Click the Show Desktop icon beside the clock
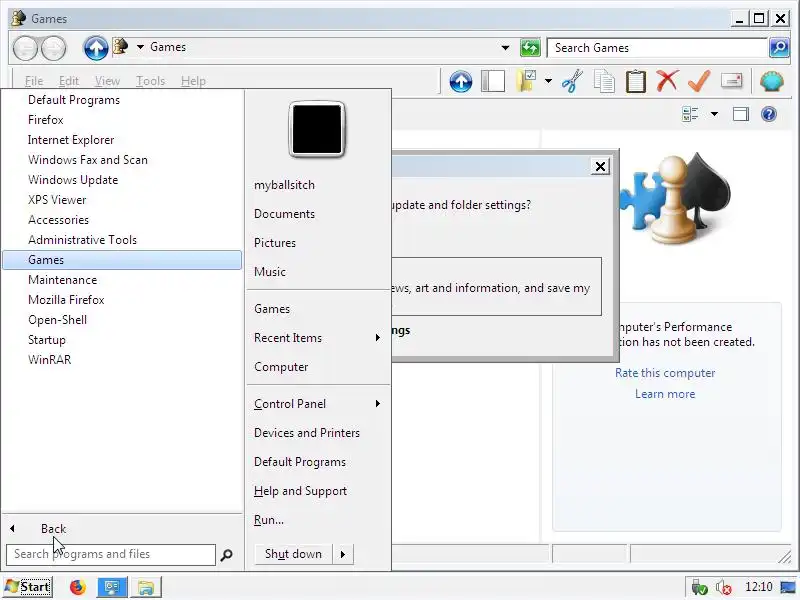Image resolution: width=800 pixels, height=600 pixels. click(788, 587)
